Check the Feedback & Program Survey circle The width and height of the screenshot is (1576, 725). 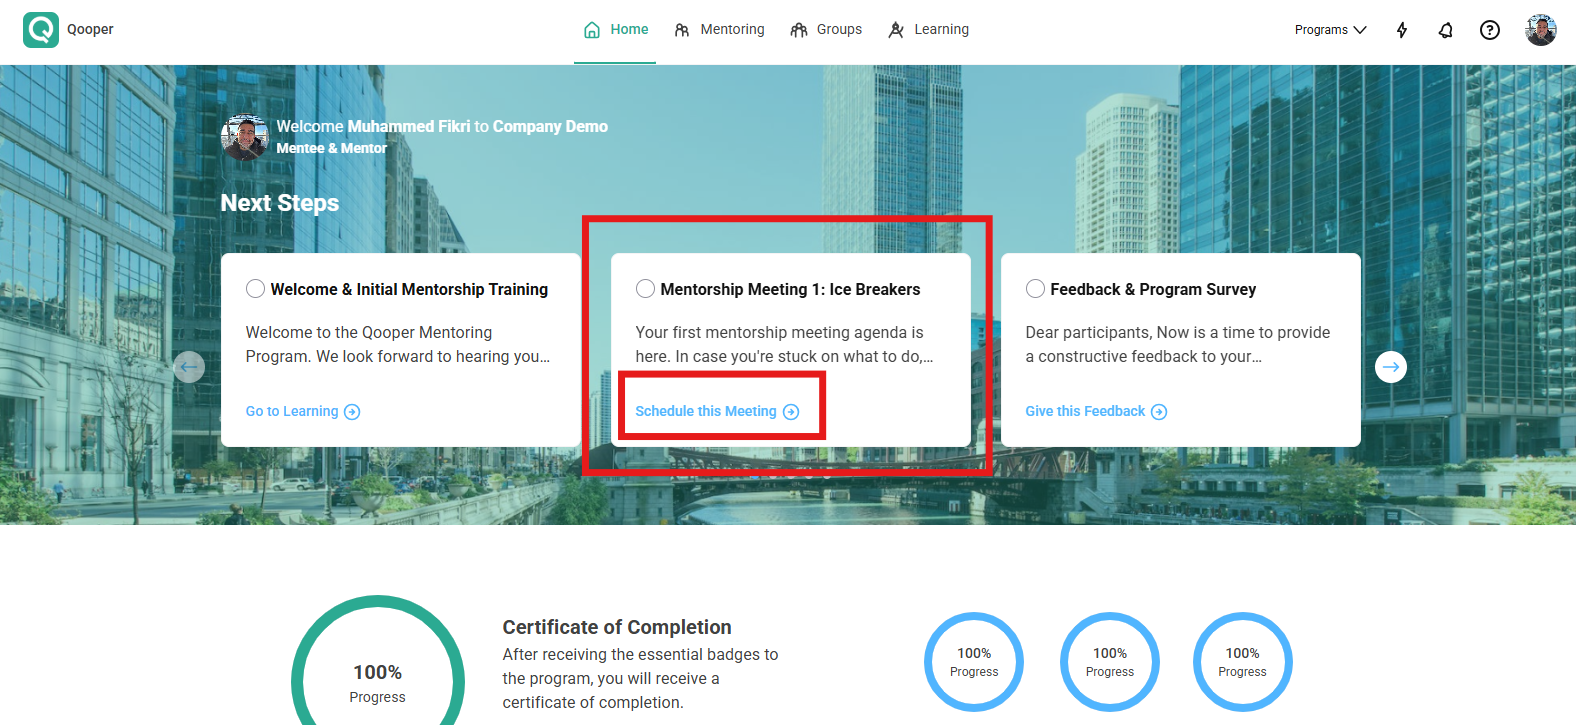tap(1035, 289)
